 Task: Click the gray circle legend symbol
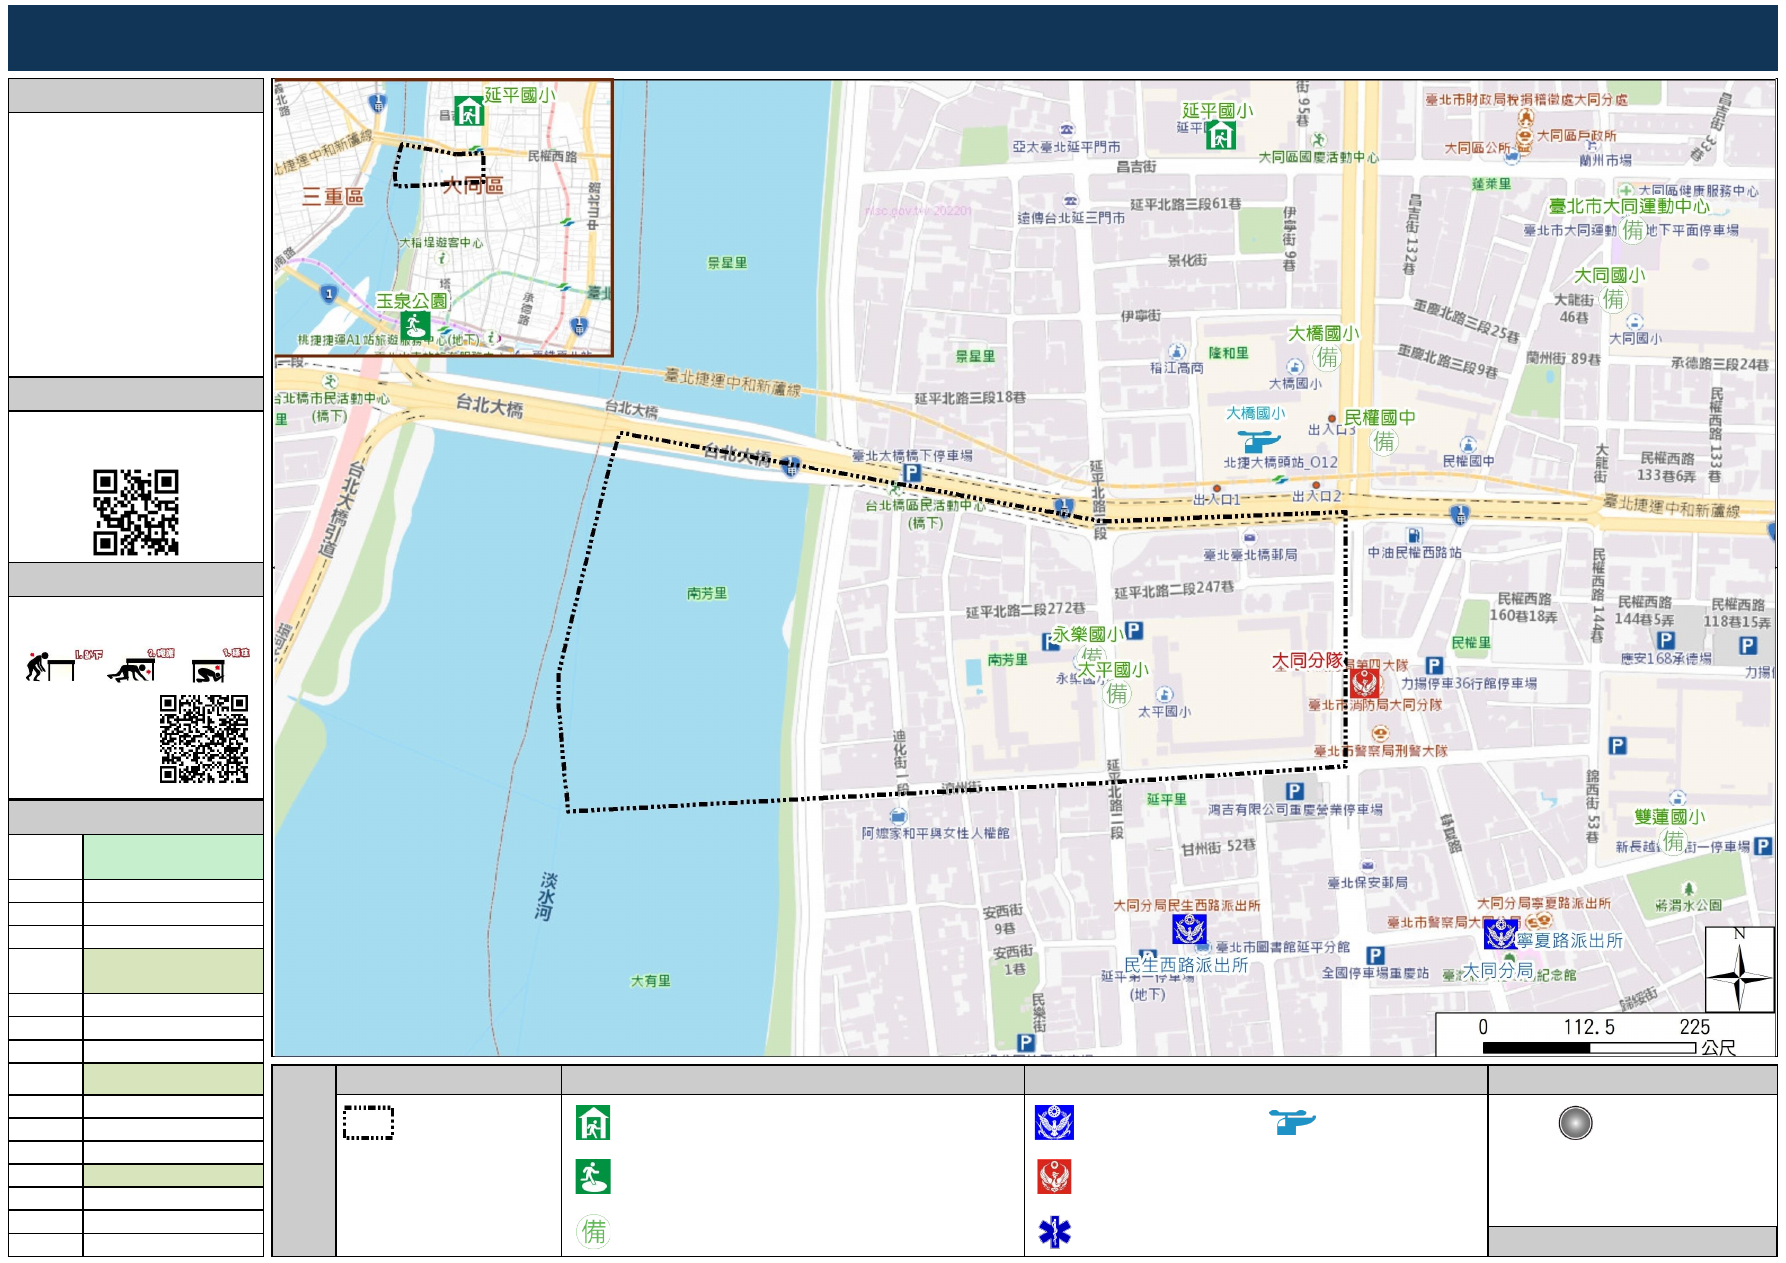click(1575, 1123)
